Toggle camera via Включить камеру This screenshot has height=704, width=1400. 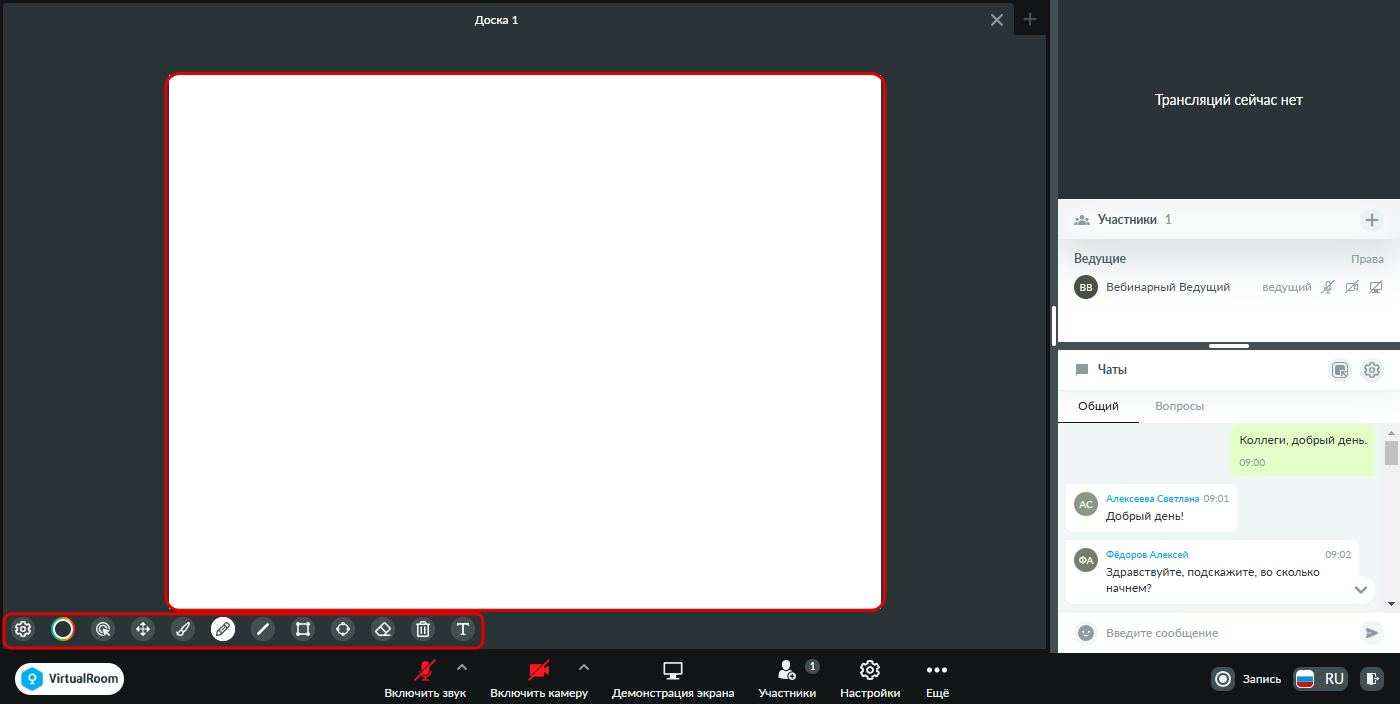click(x=539, y=679)
